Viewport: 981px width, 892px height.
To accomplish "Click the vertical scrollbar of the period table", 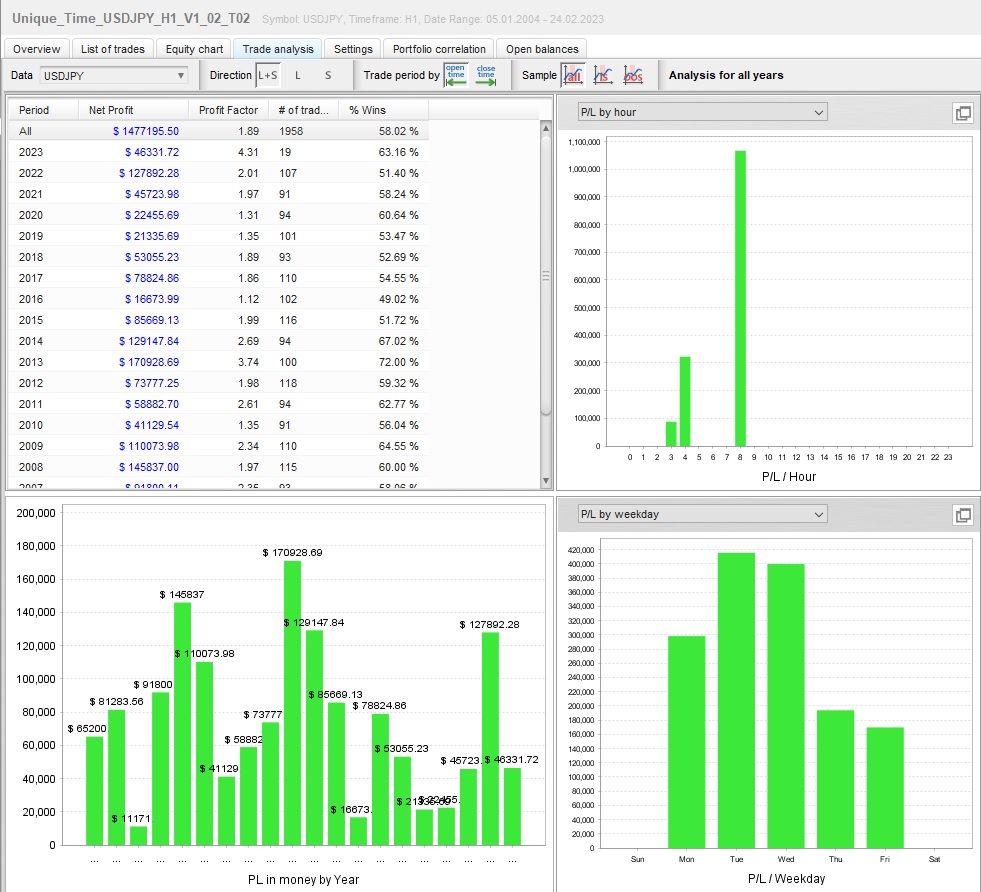I will coord(546,275).
